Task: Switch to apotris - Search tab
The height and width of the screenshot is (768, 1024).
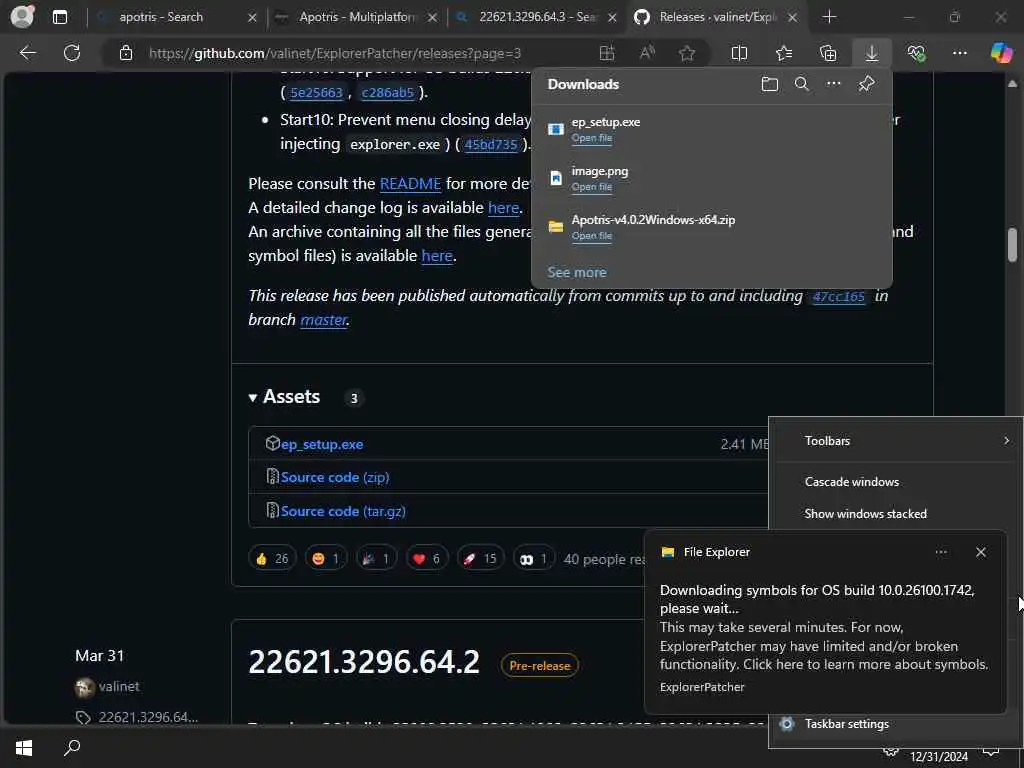Action: click(161, 17)
